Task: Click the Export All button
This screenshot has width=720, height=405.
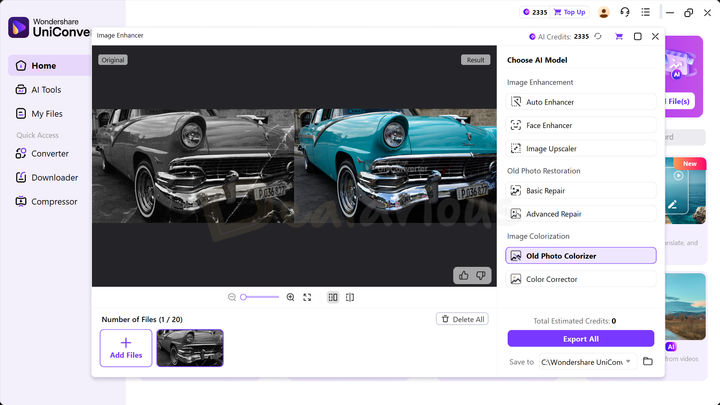Action: pos(581,339)
